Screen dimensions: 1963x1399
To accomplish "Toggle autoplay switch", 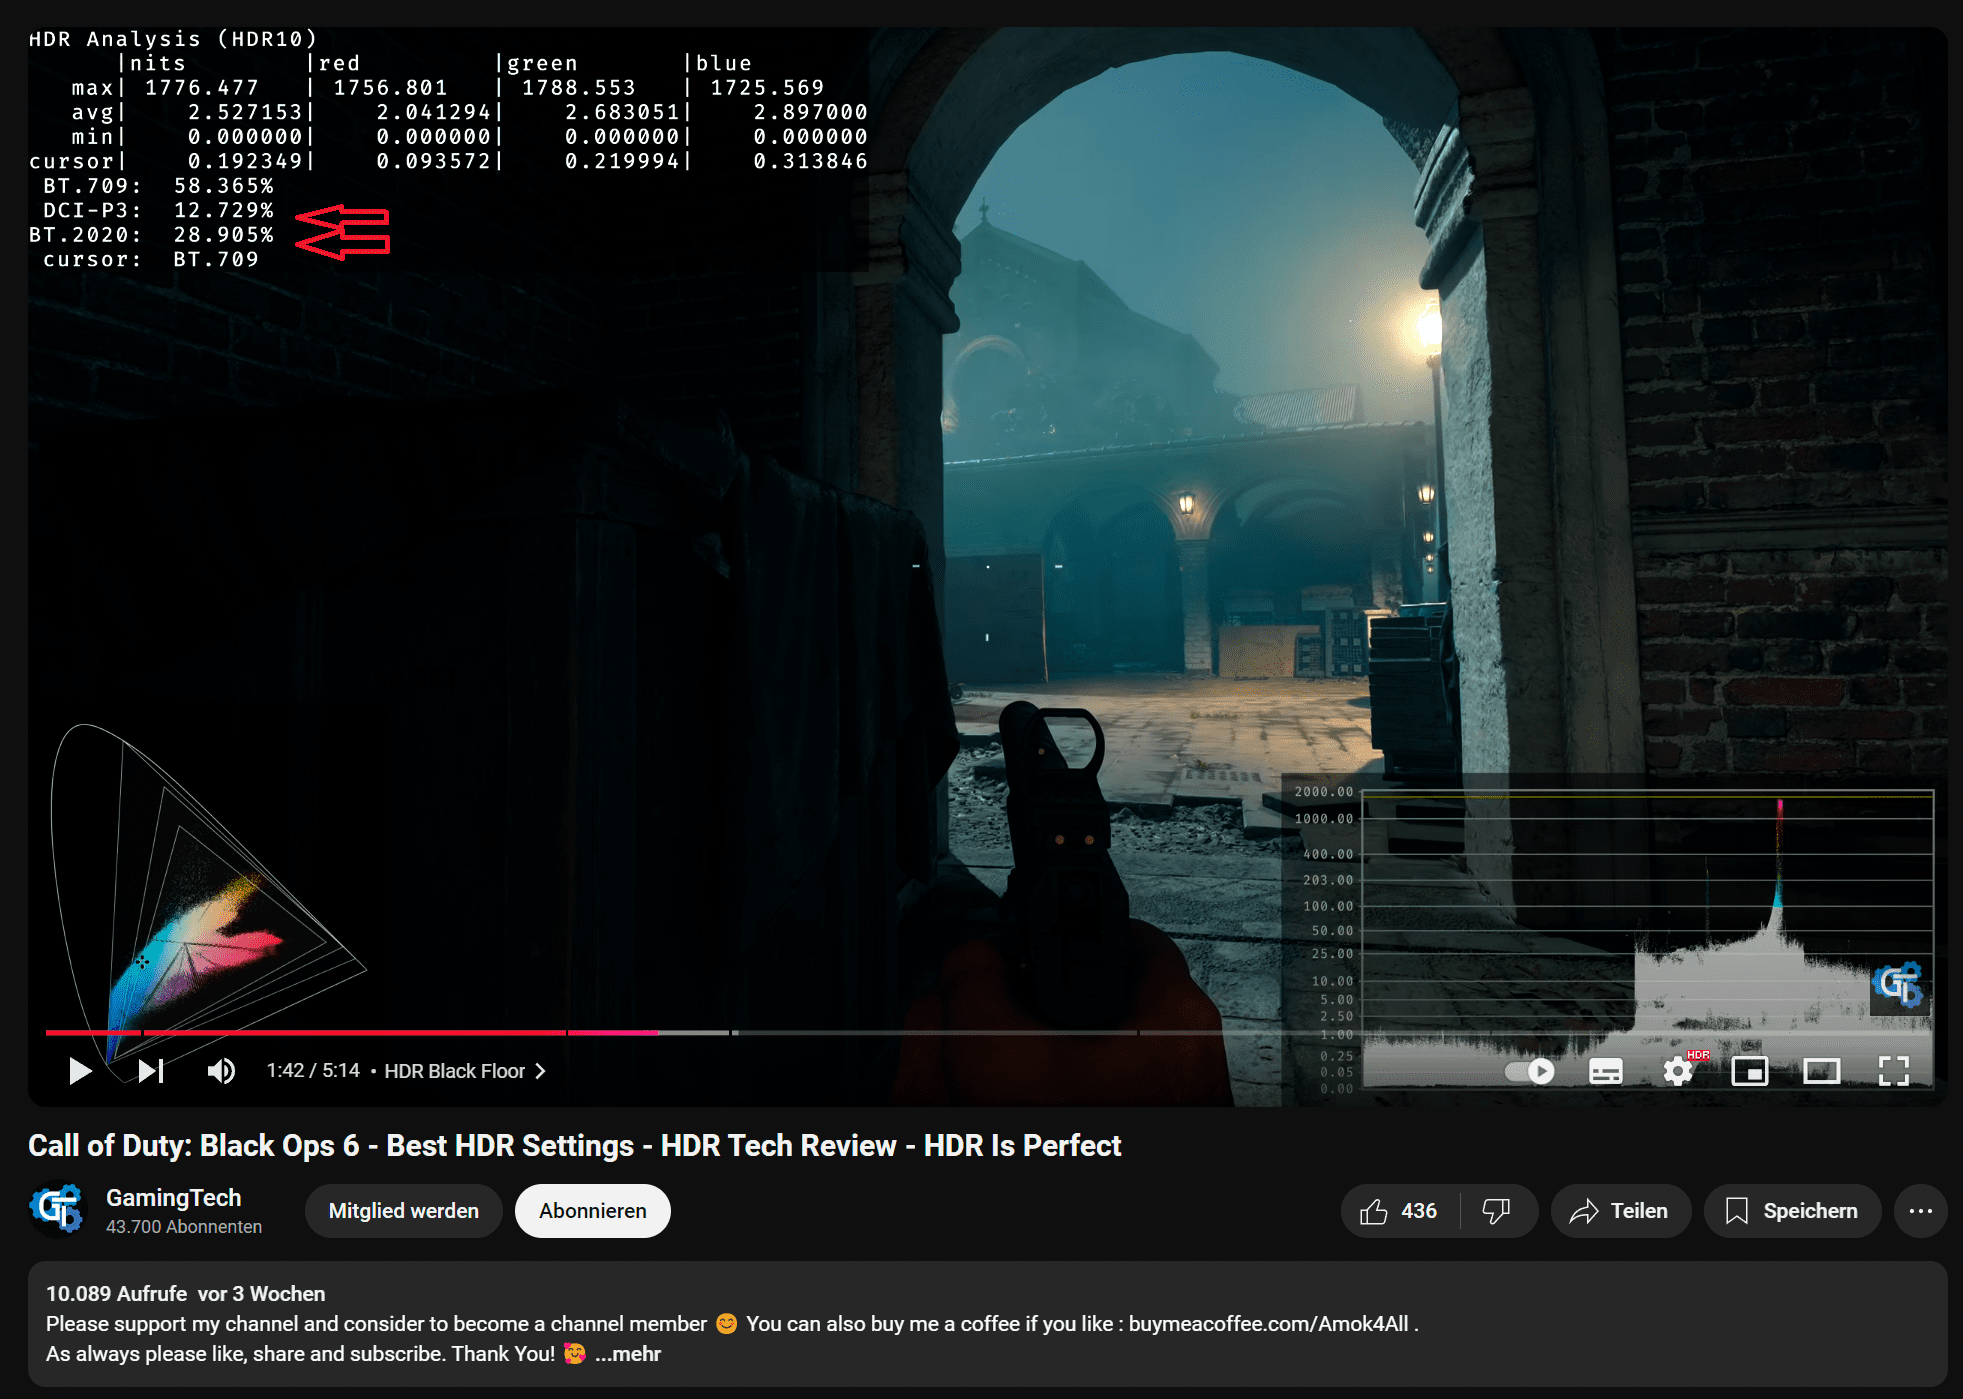I will [x=1530, y=1071].
